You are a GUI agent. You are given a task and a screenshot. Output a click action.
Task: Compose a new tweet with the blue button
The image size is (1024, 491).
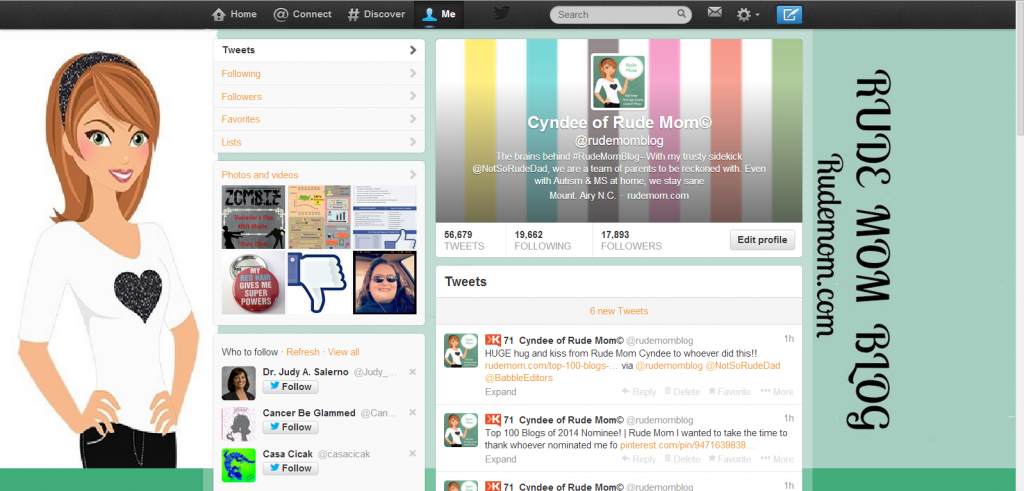pos(789,14)
